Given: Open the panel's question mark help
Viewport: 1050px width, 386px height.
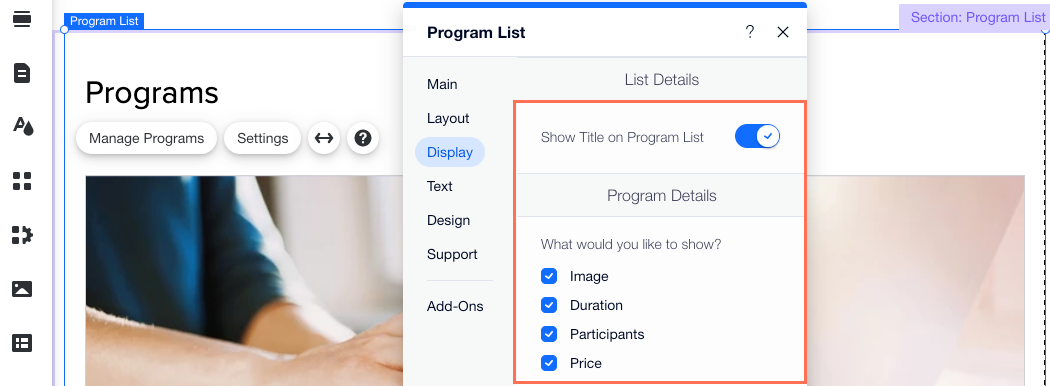Looking at the screenshot, I should click(750, 31).
